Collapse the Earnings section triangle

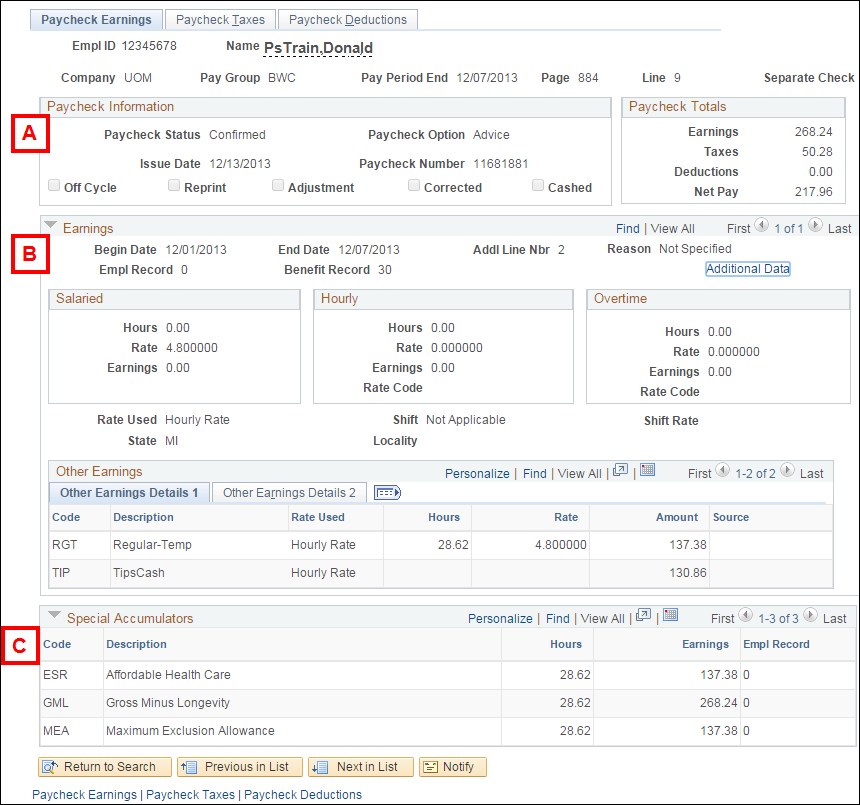[50, 228]
